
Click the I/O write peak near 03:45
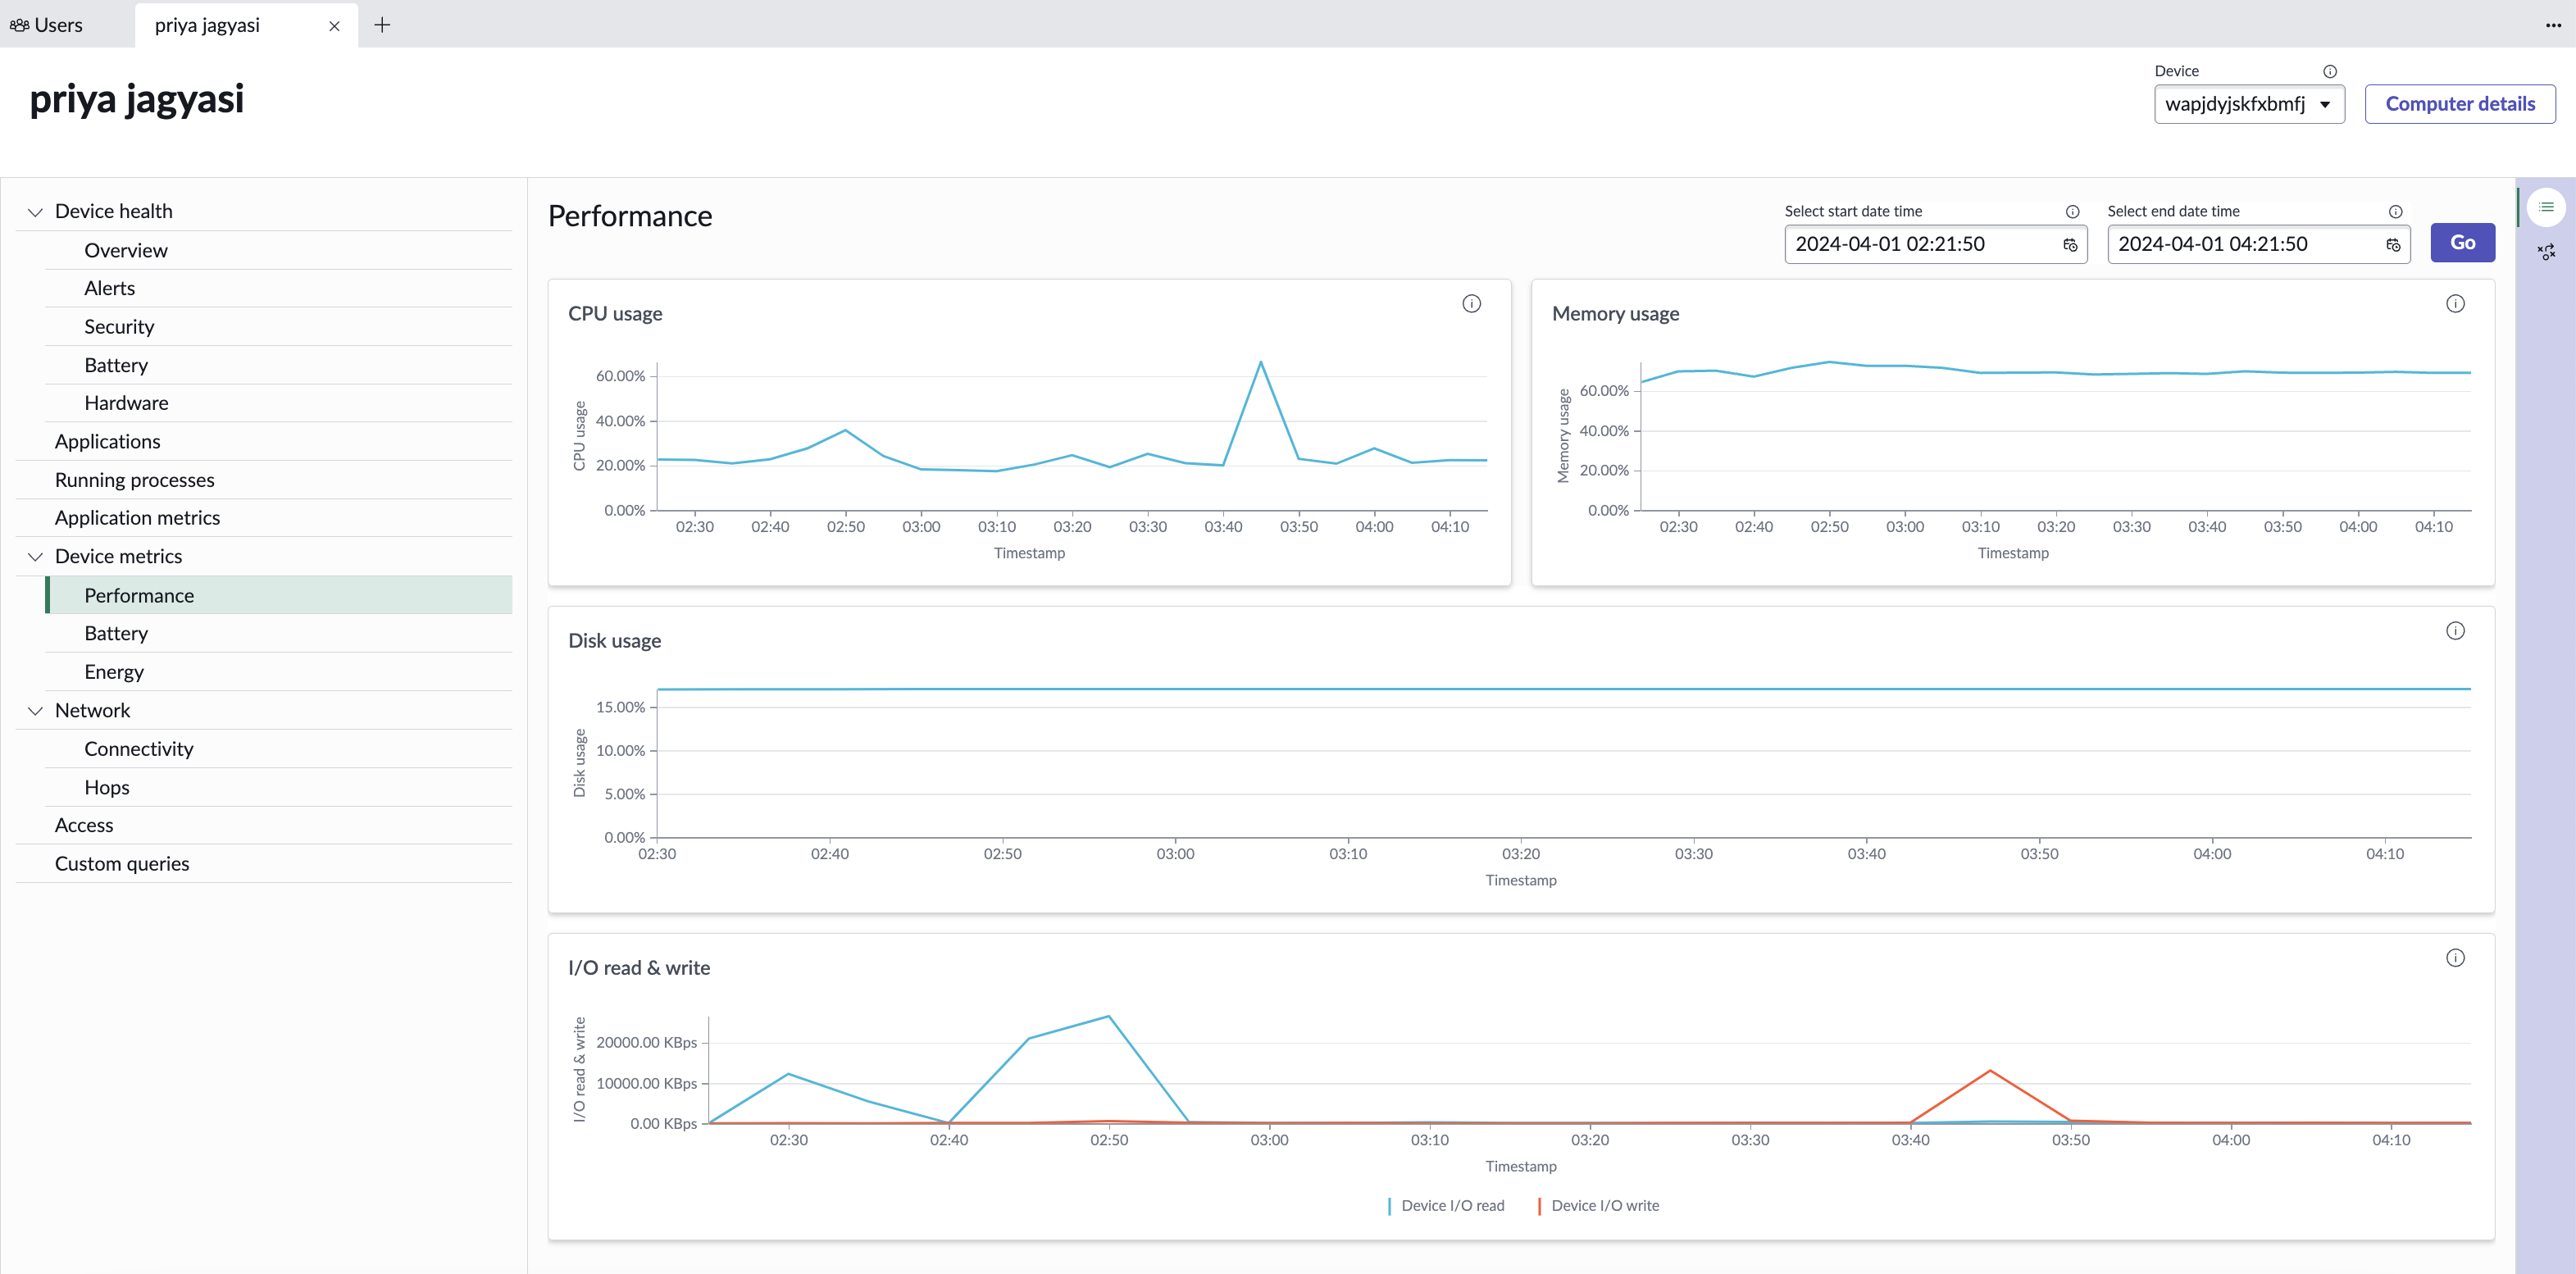(1990, 1071)
